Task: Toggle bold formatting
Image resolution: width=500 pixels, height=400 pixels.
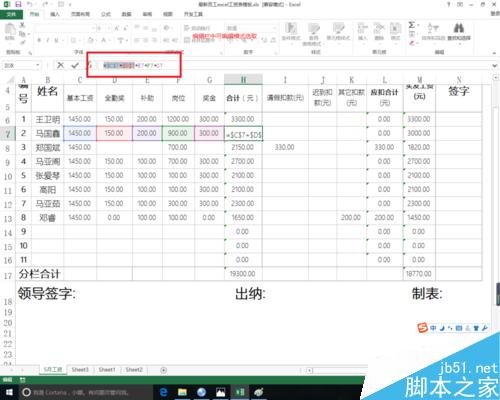Action: coord(39,40)
